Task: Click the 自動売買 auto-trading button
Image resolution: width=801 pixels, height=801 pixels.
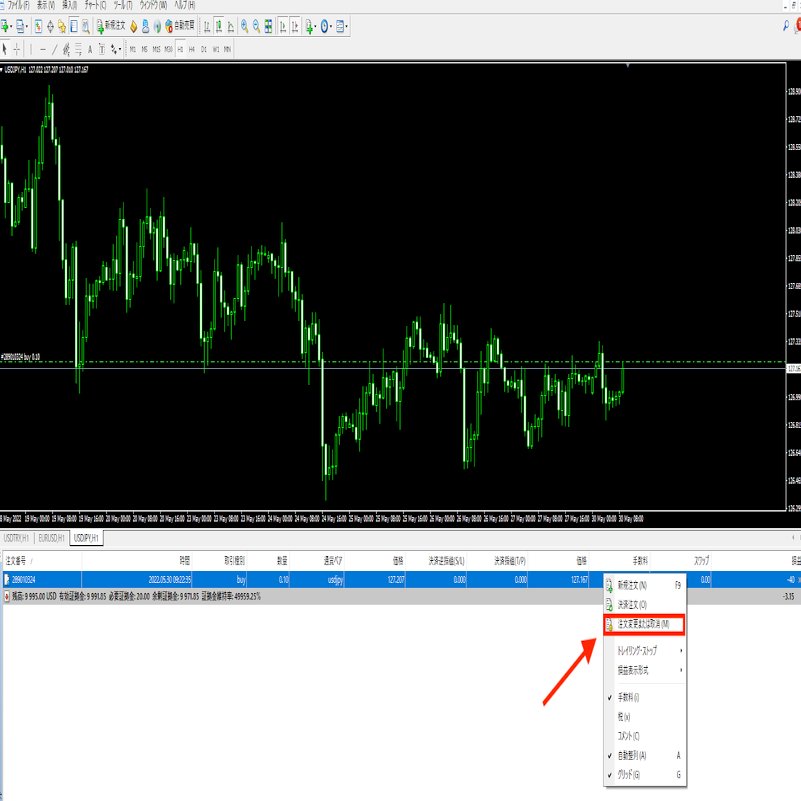Action: click(x=180, y=26)
